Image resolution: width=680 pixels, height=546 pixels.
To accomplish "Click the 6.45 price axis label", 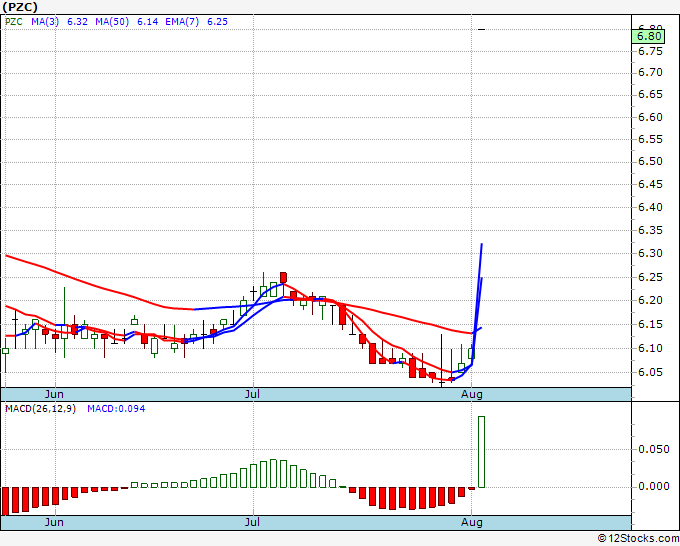I will [650, 184].
